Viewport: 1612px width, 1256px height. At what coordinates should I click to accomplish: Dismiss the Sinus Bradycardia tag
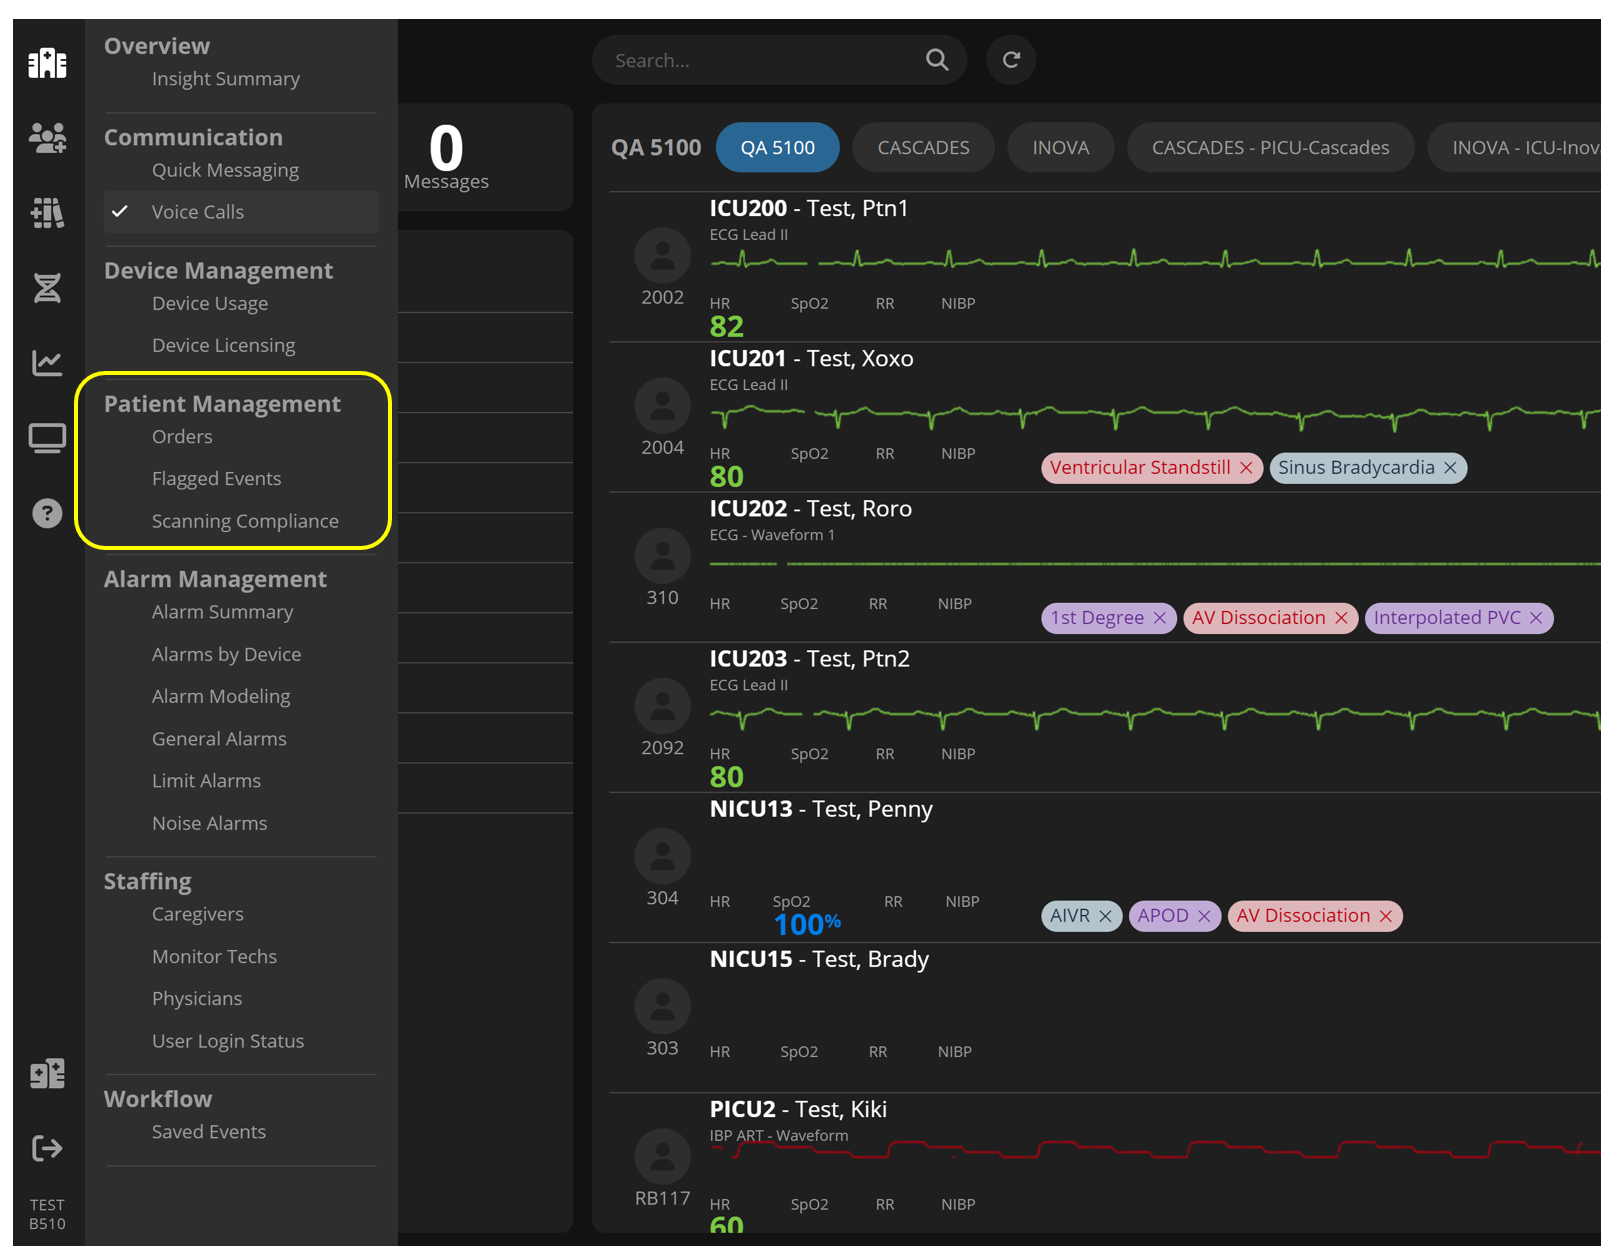pos(1450,468)
